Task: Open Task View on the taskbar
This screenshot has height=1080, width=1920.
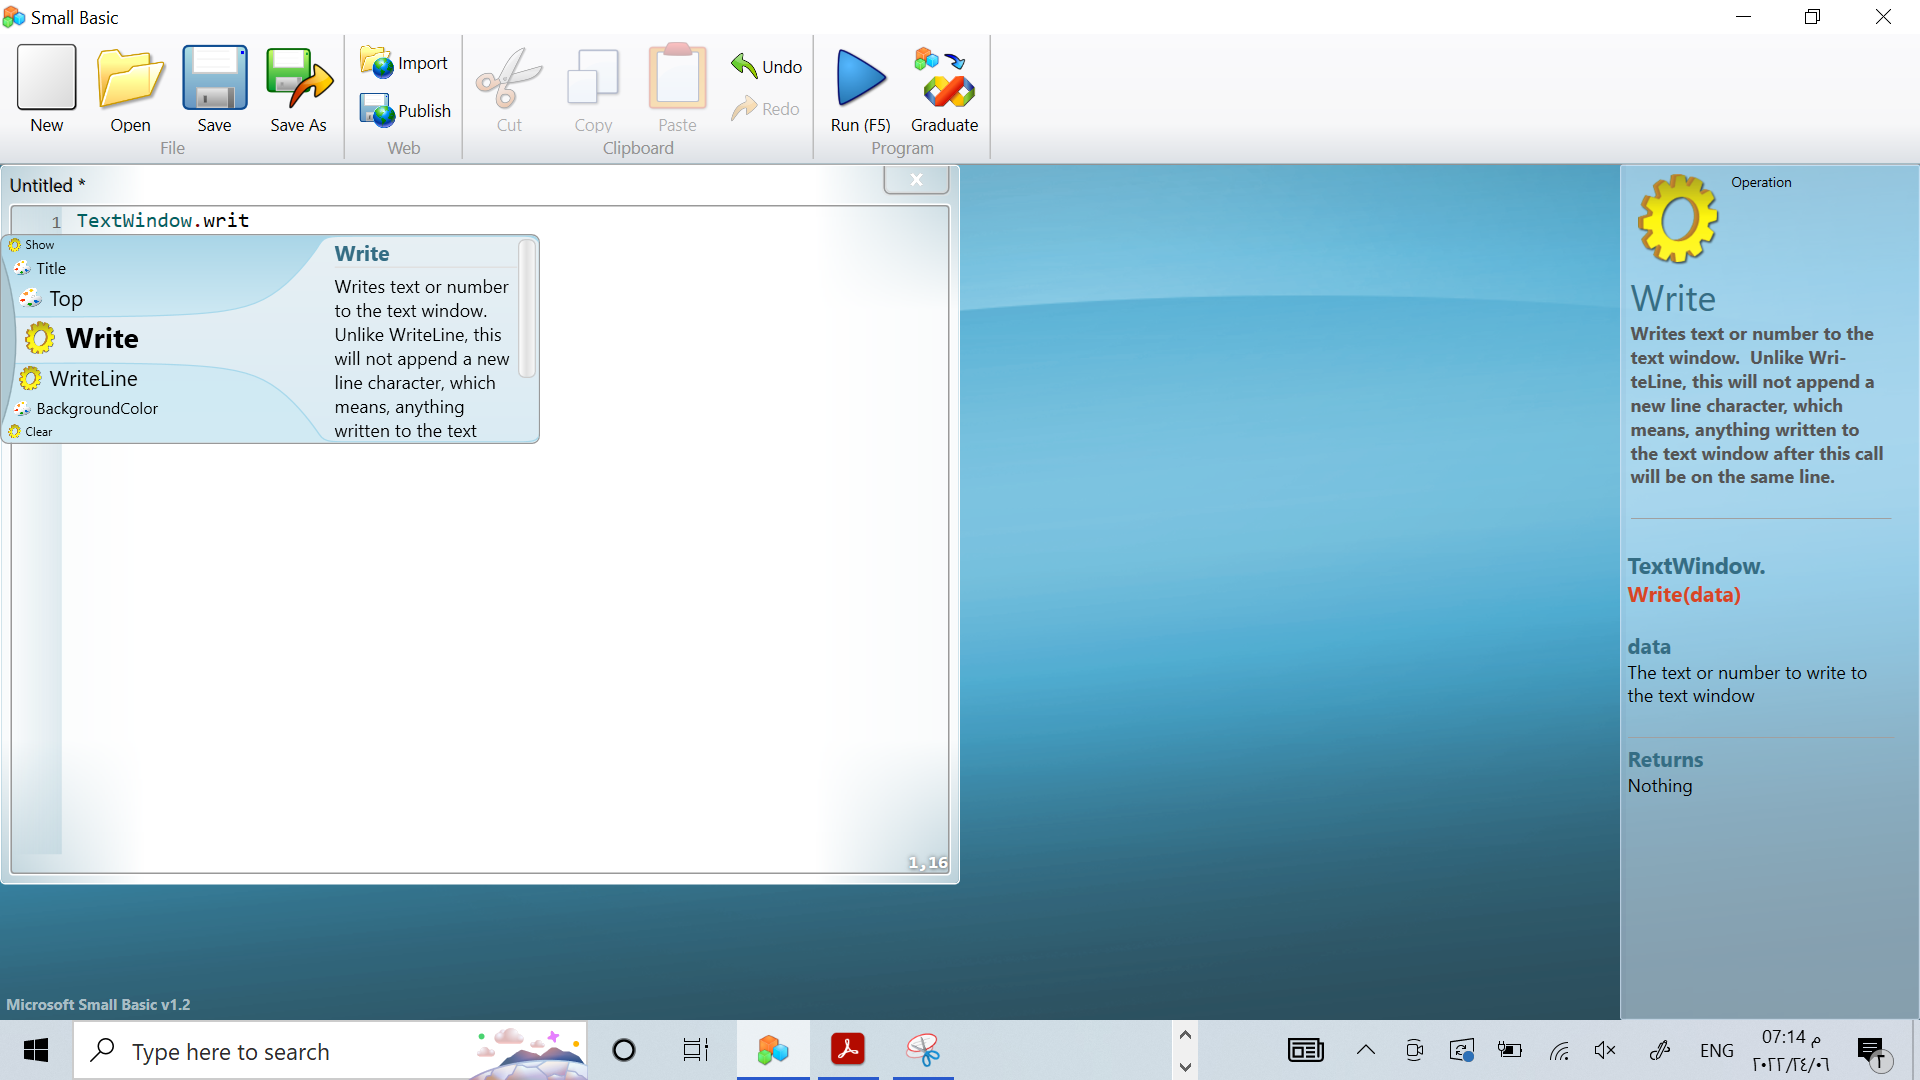Action: click(x=696, y=1050)
